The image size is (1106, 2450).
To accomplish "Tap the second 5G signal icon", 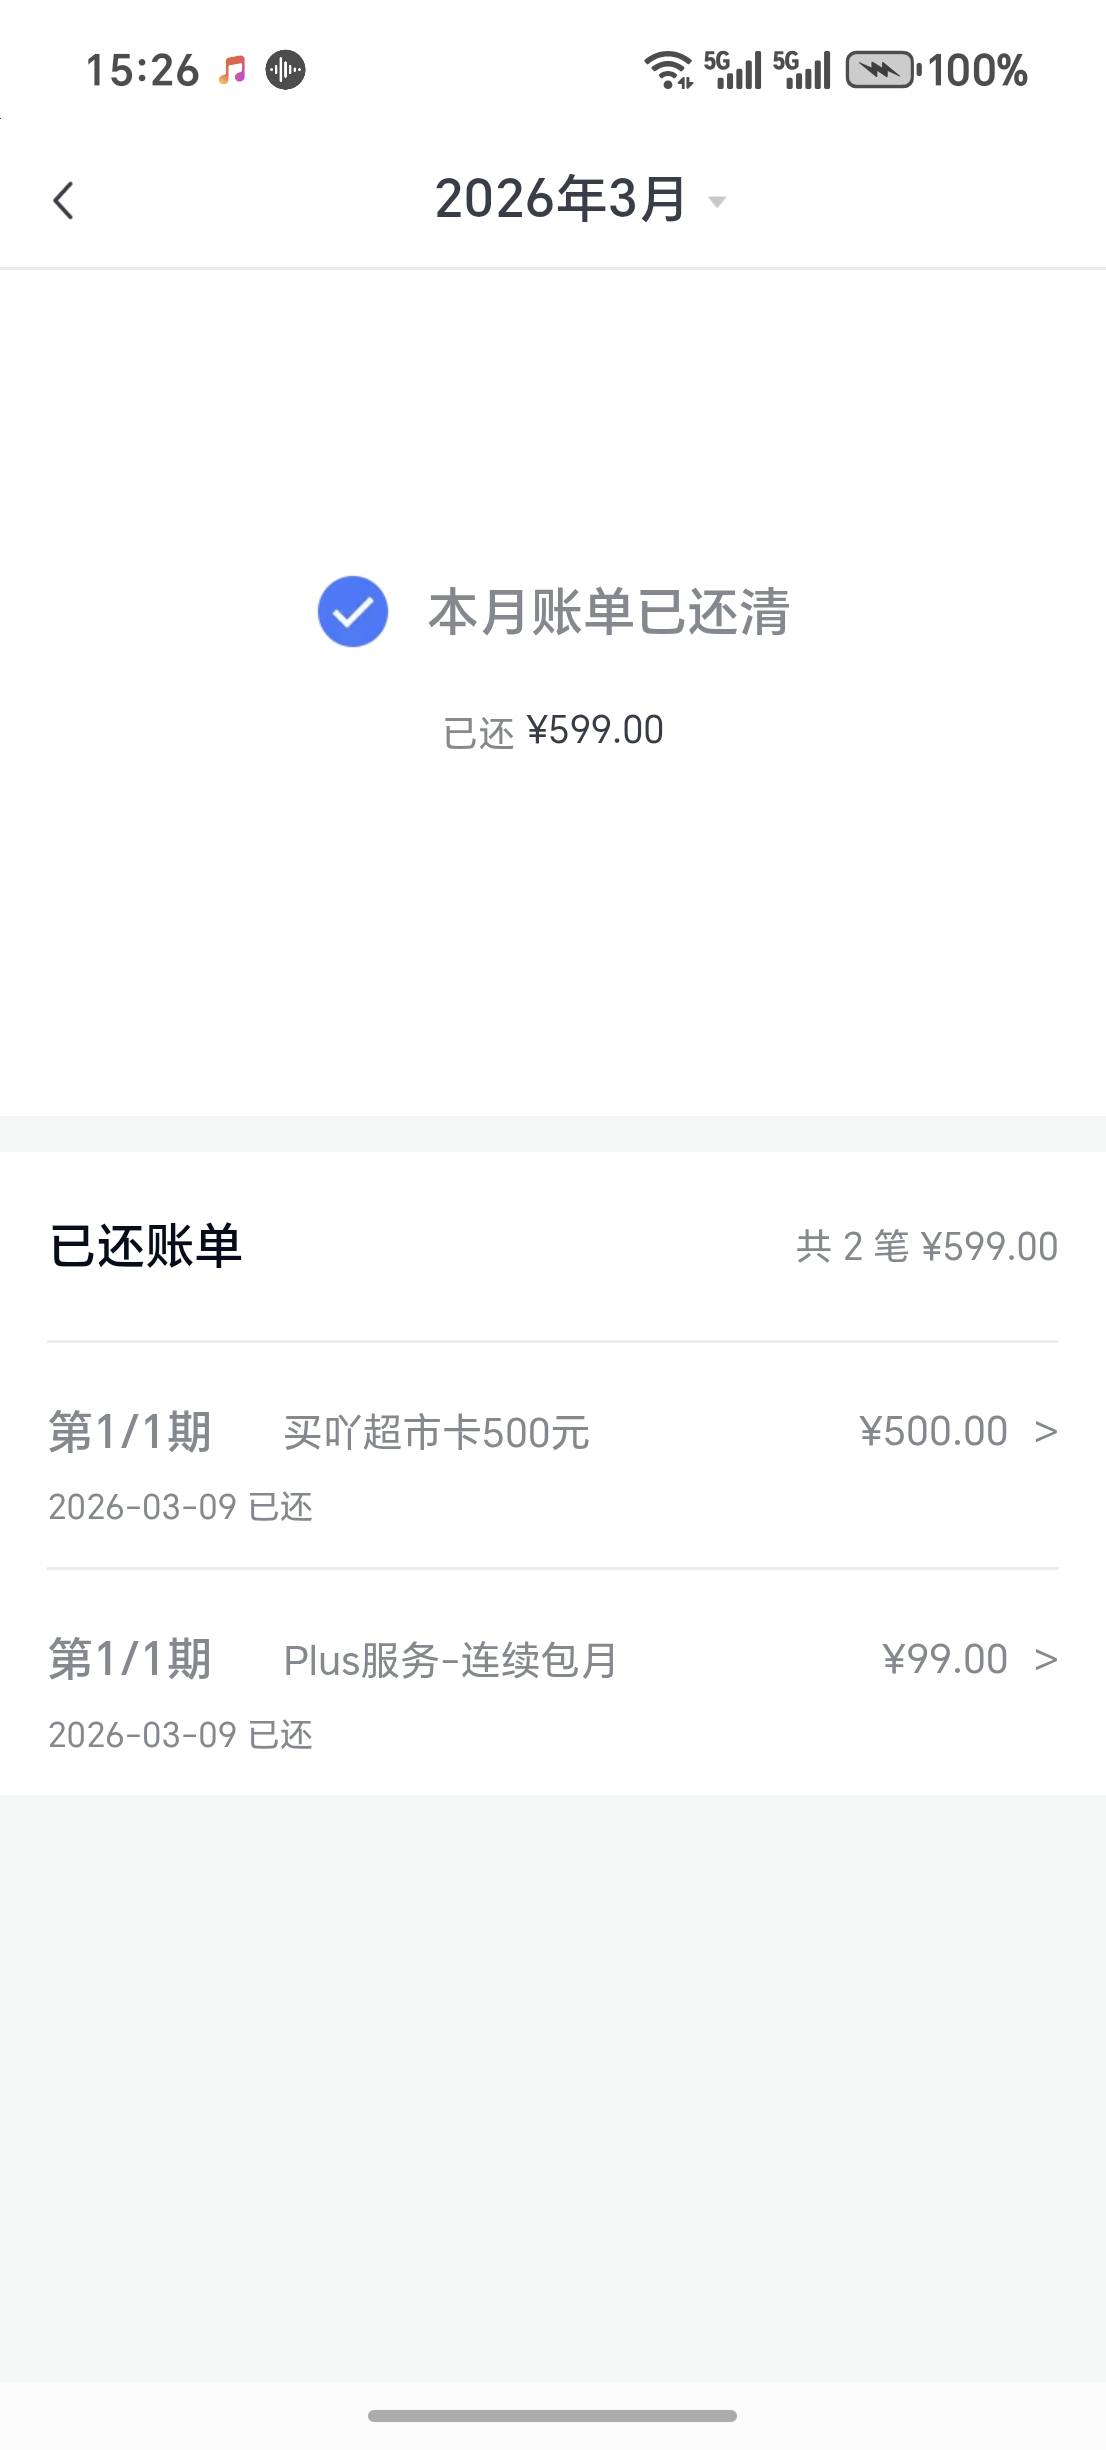I will click(x=802, y=70).
